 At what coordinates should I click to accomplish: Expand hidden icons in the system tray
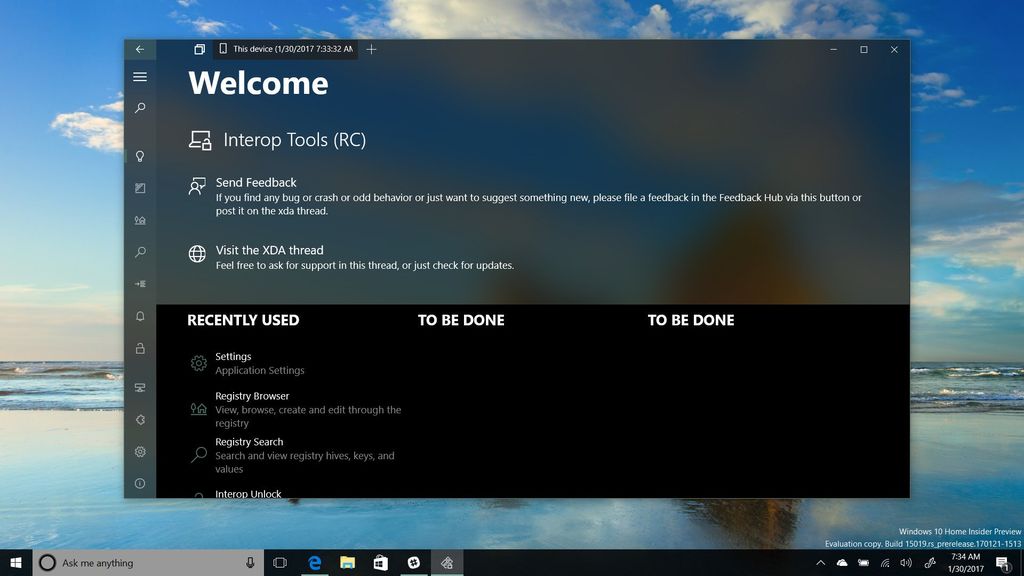point(822,562)
